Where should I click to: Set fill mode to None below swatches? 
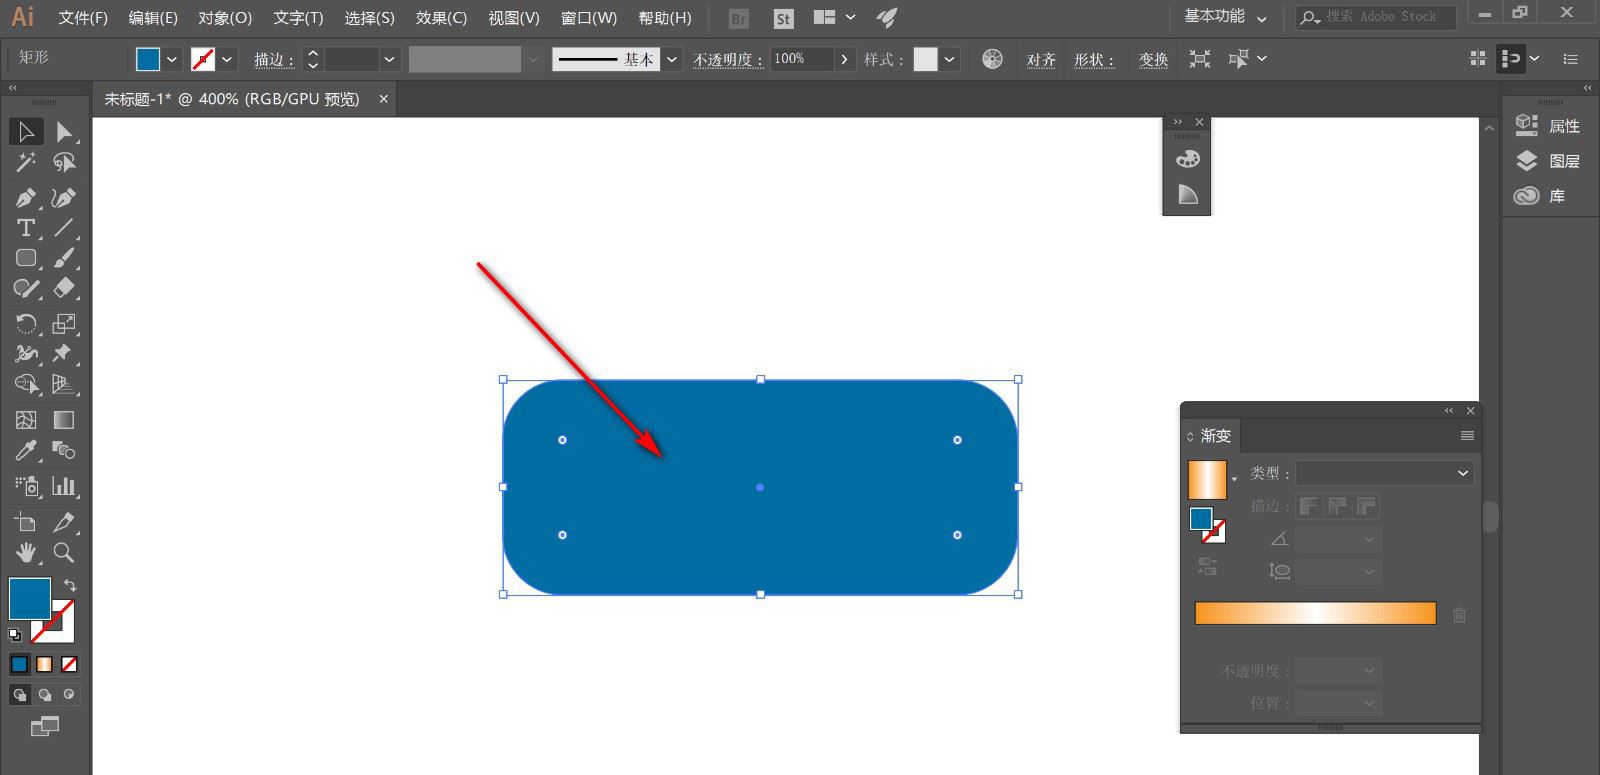point(69,664)
